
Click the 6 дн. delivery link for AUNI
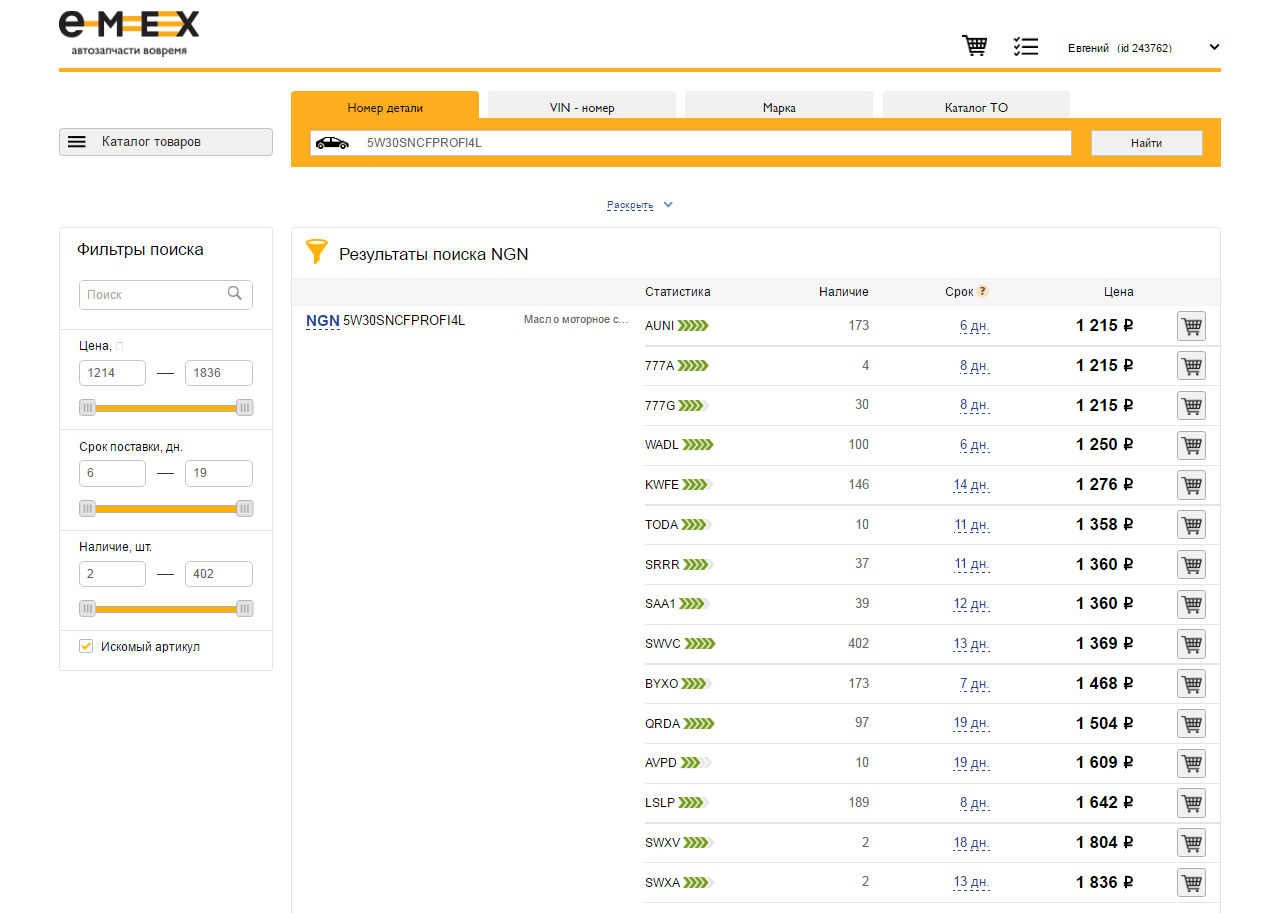[974, 326]
